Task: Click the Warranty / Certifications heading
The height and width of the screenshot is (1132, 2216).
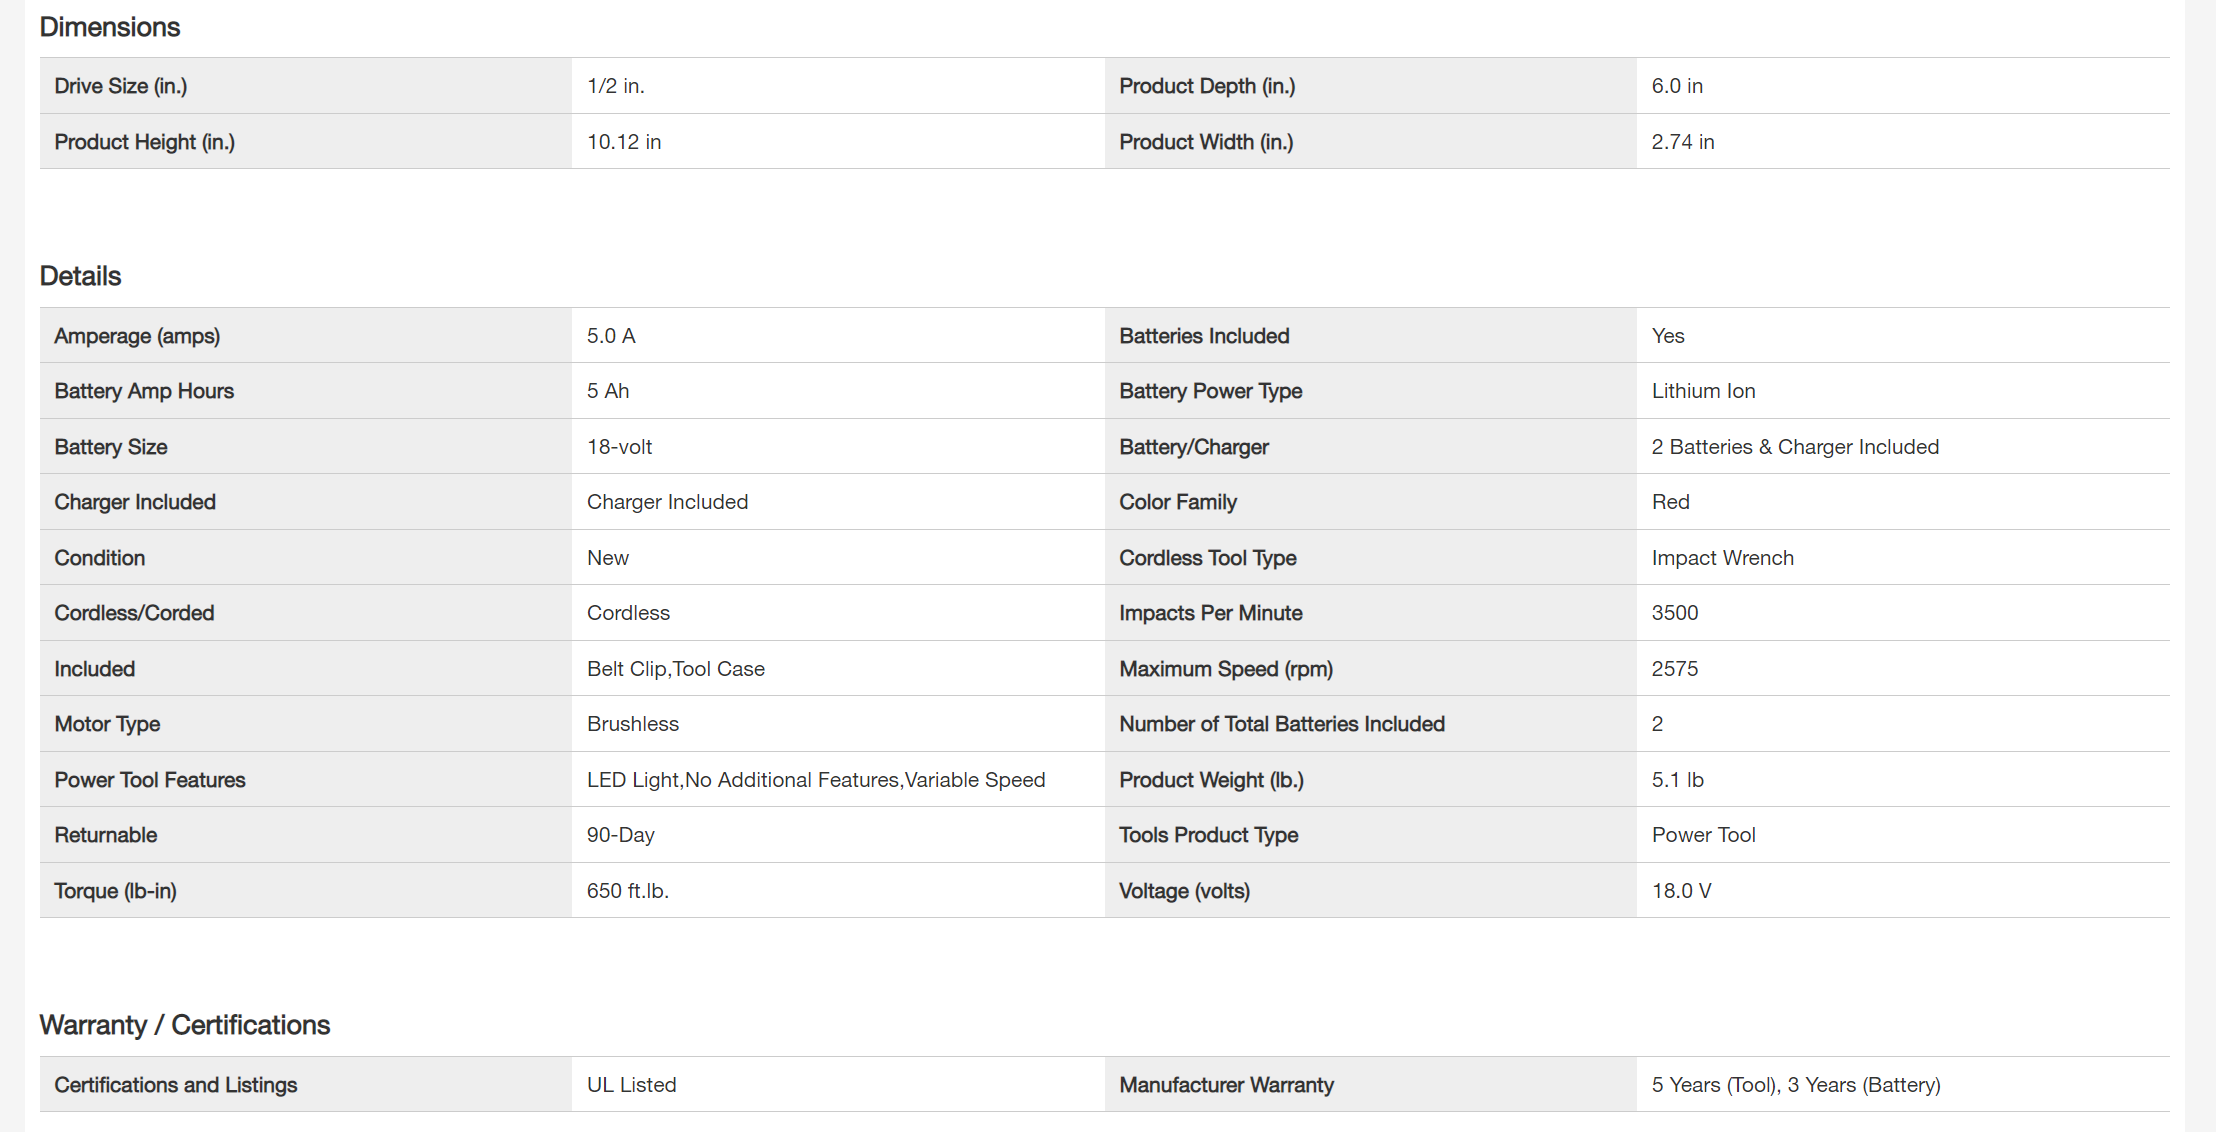Action: pyautogui.click(x=185, y=1025)
